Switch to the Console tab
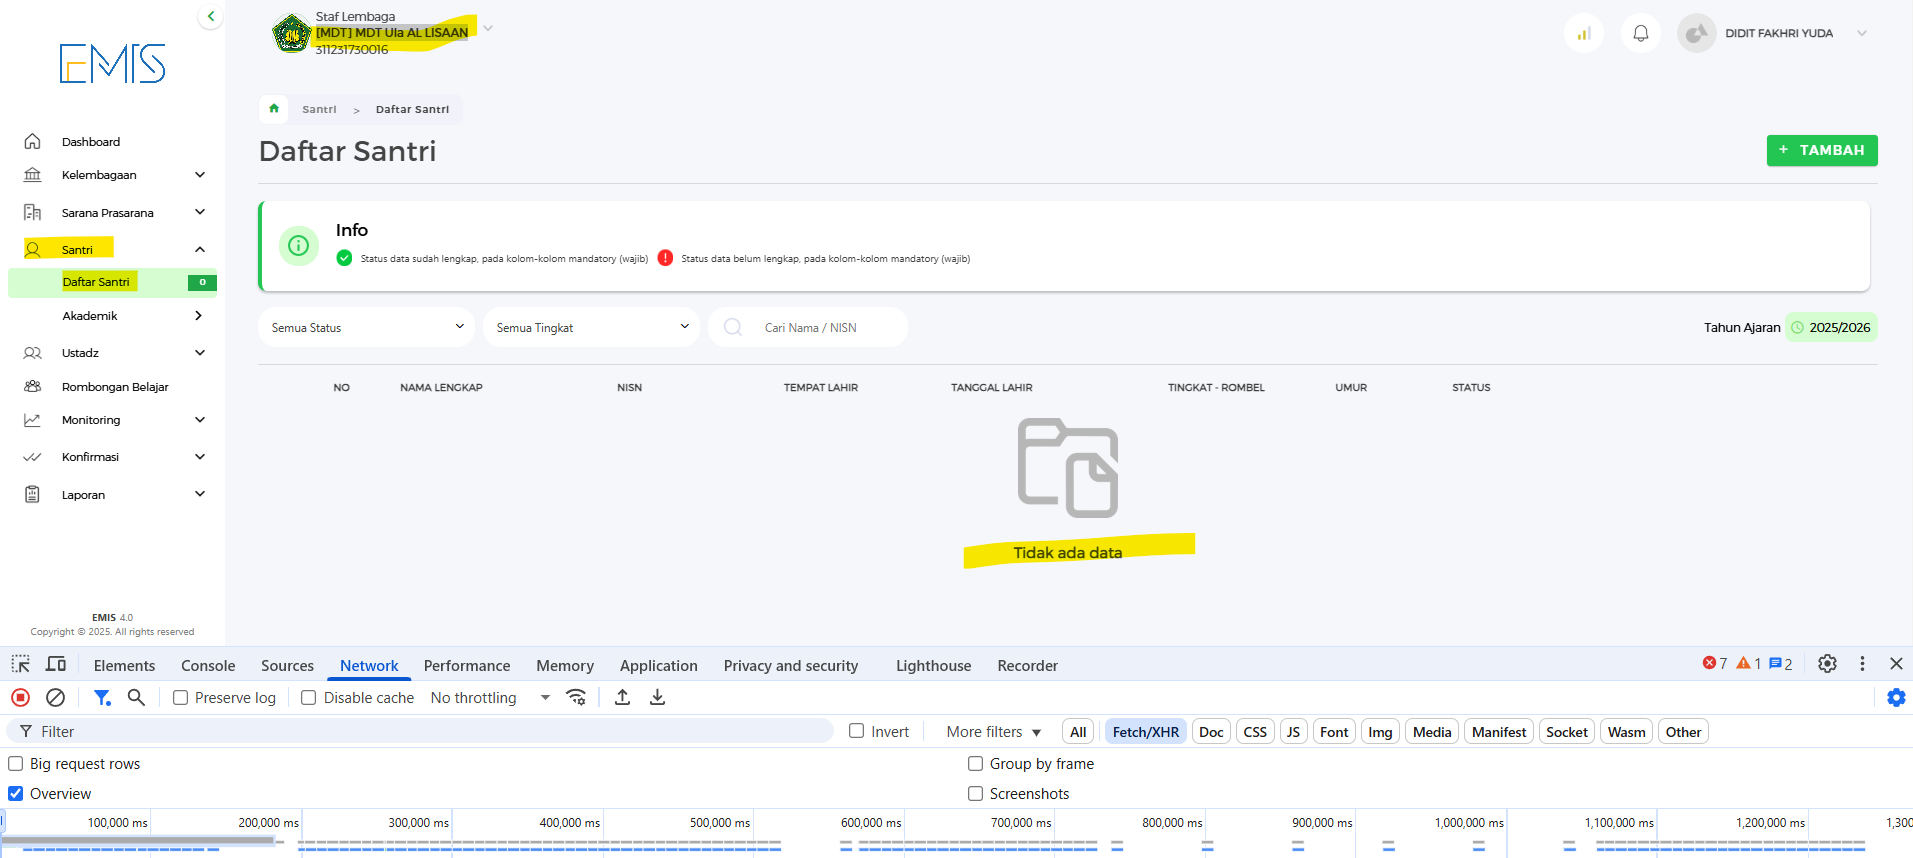This screenshot has height=858, width=1913. point(208,666)
